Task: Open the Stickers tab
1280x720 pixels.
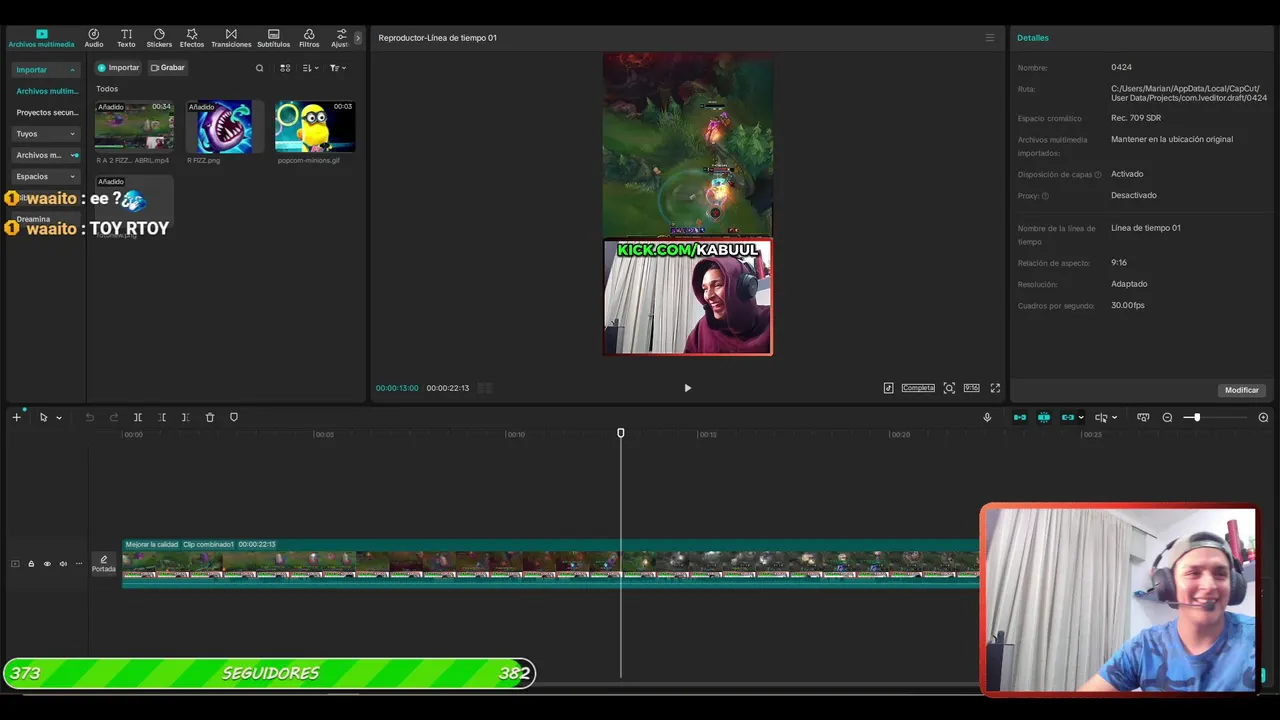Action: point(159,38)
